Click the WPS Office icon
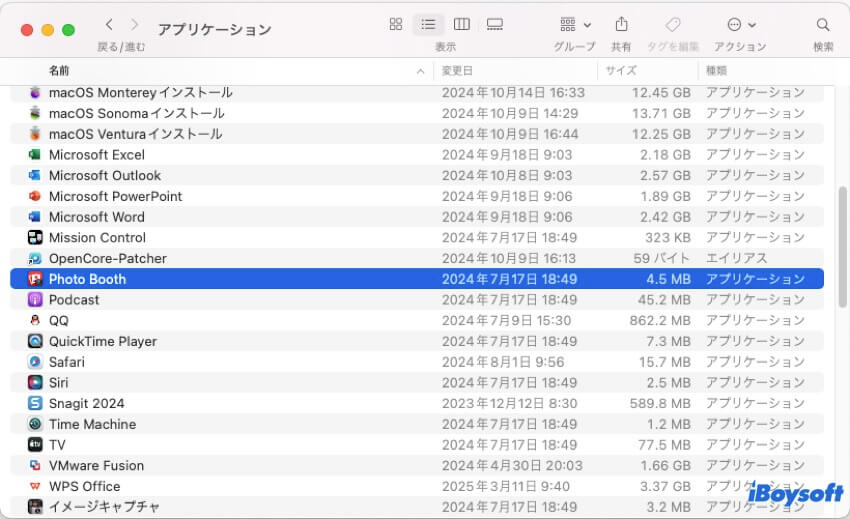This screenshot has width=850, height=519. coord(35,486)
